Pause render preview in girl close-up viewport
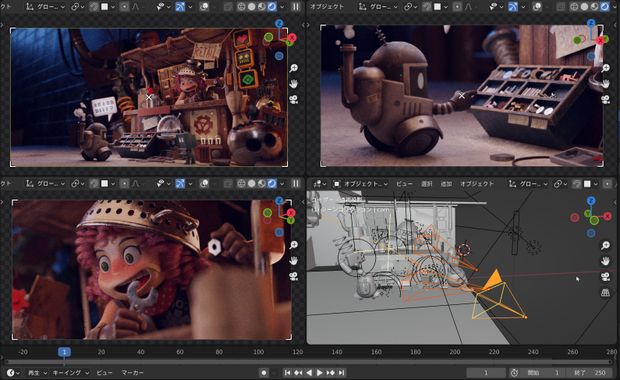Screen dimensions: 620x380 tap(296, 183)
